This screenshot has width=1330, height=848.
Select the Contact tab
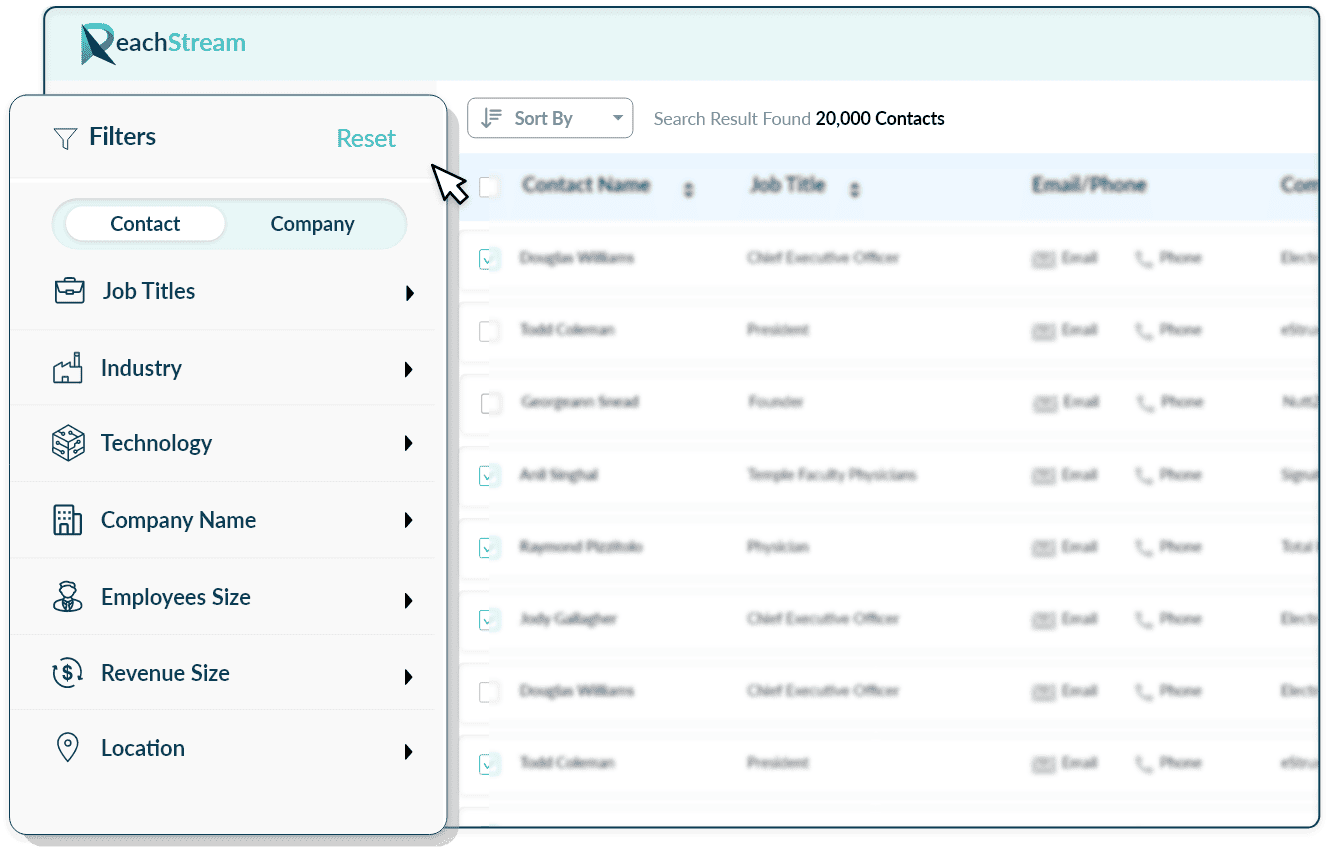(x=145, y=224)
